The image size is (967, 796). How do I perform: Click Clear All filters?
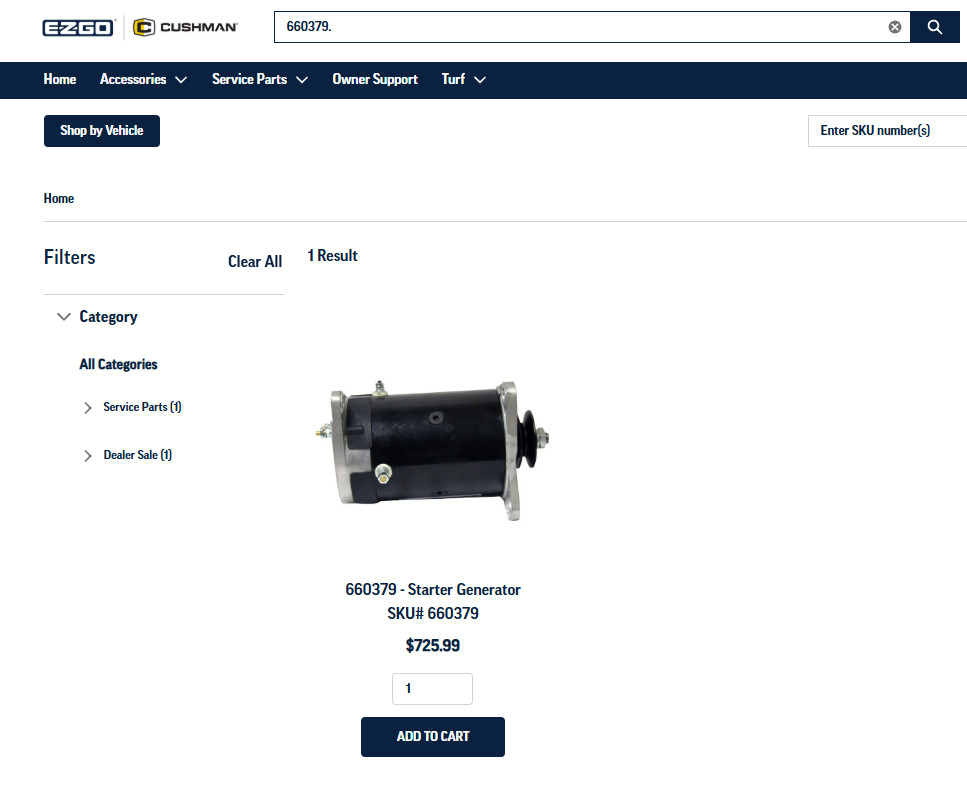(x=255, y=262)
